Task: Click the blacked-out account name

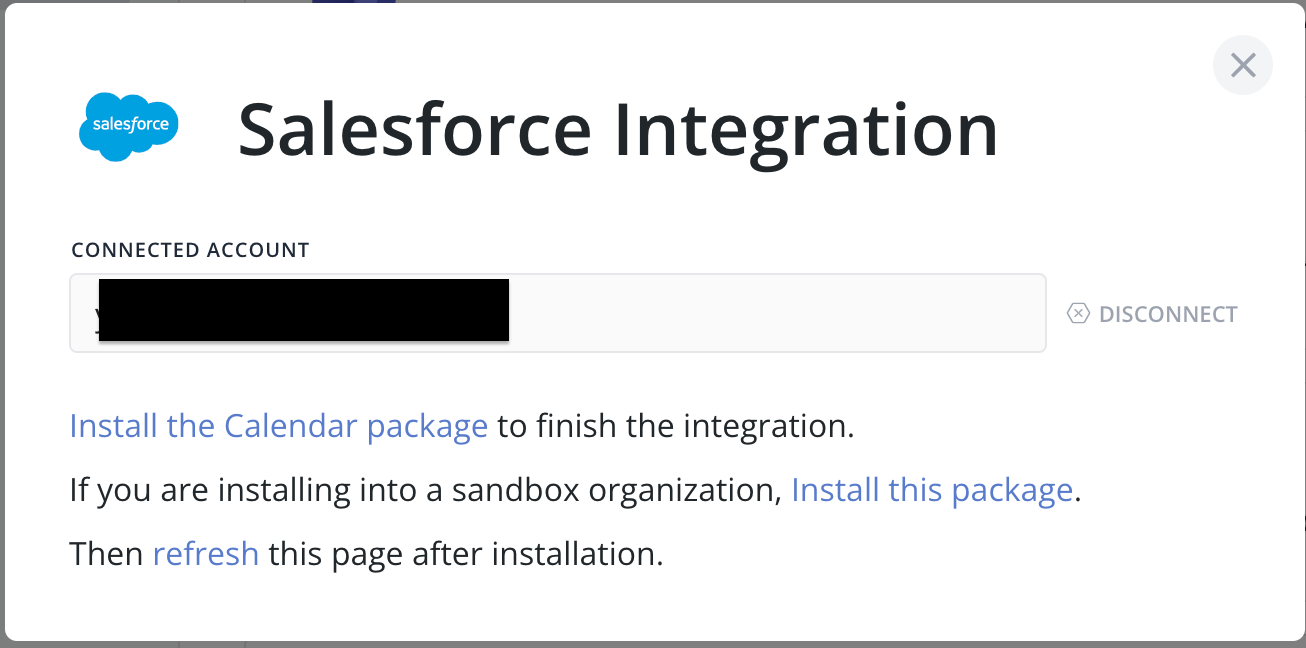Action: (304, 311)
